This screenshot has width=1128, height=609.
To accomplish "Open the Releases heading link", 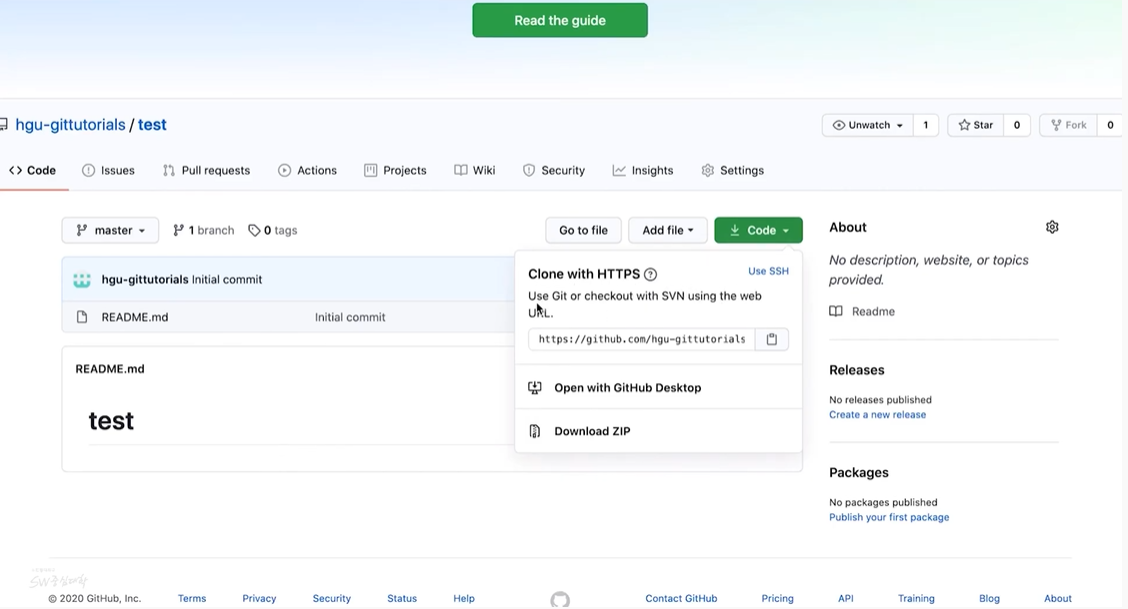I will click(856, 370).
